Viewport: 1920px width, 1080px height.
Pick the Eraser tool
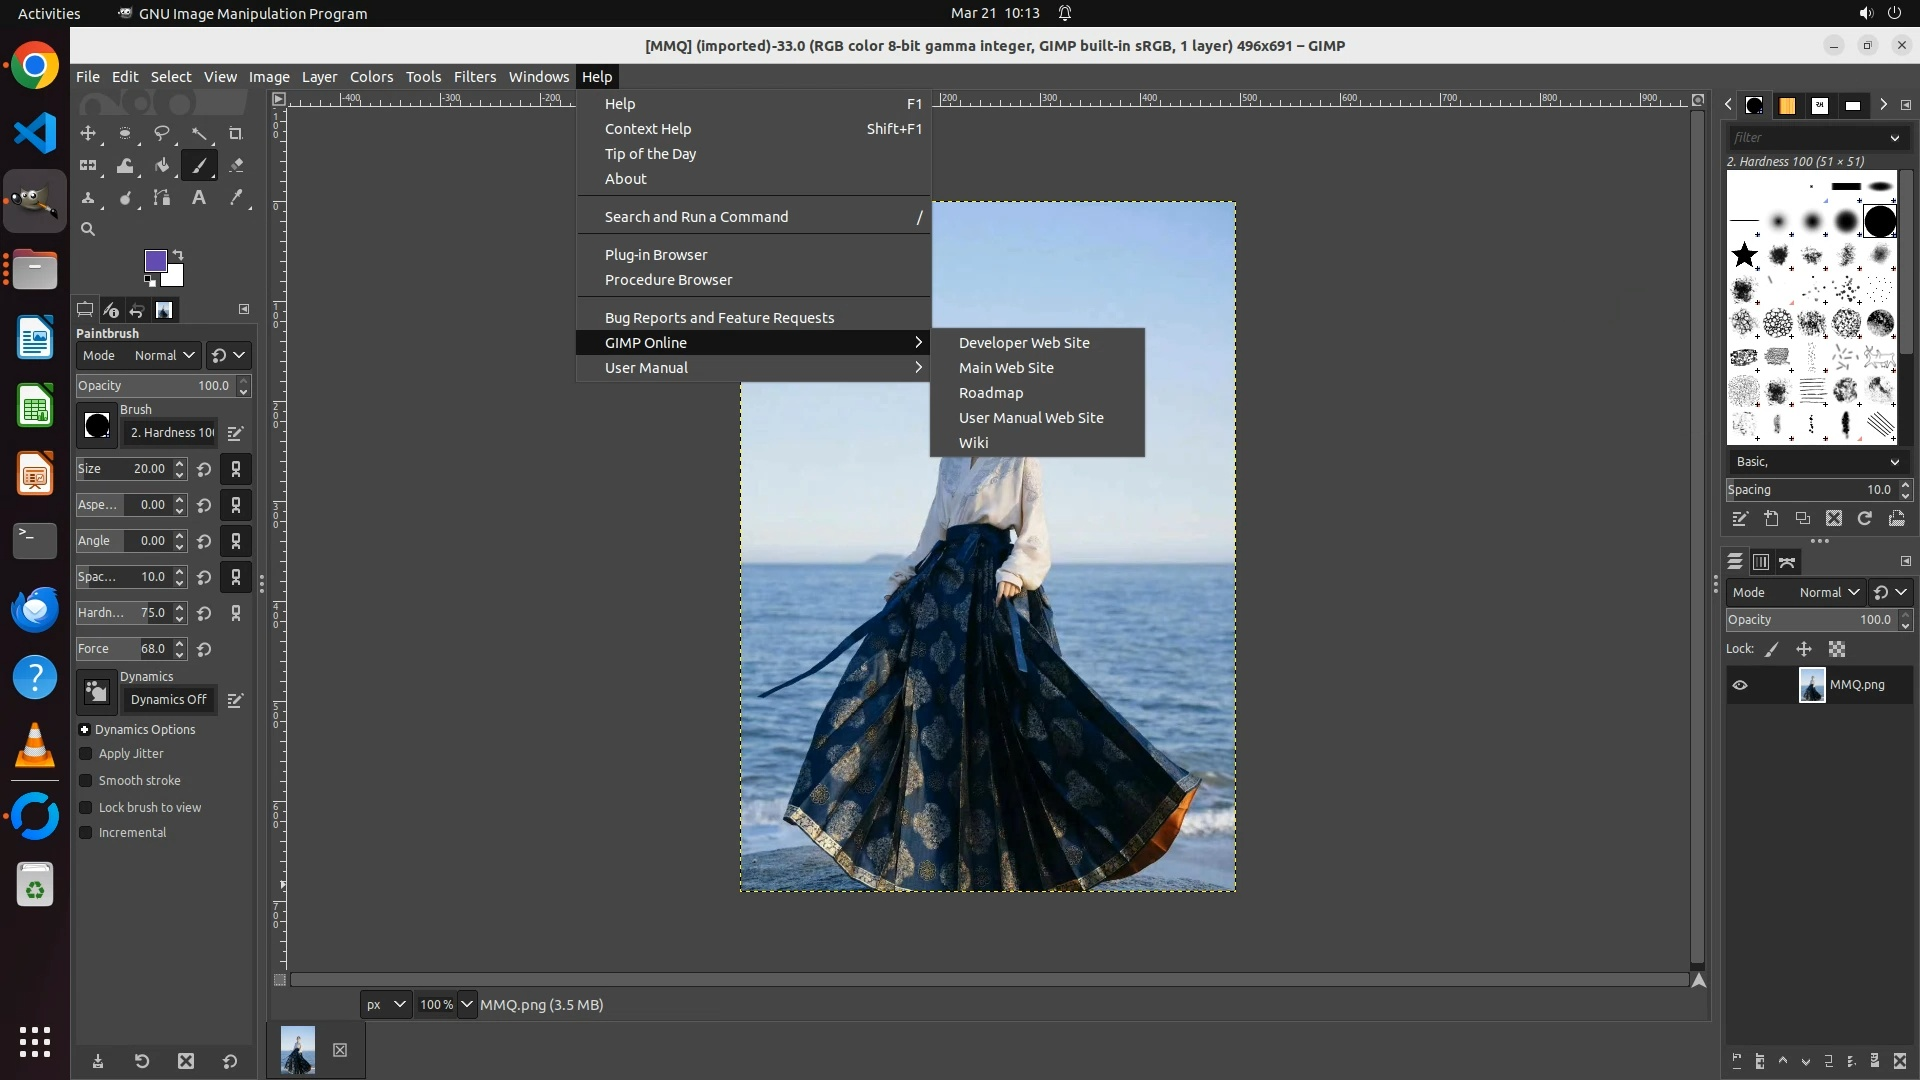pos(236,166)
